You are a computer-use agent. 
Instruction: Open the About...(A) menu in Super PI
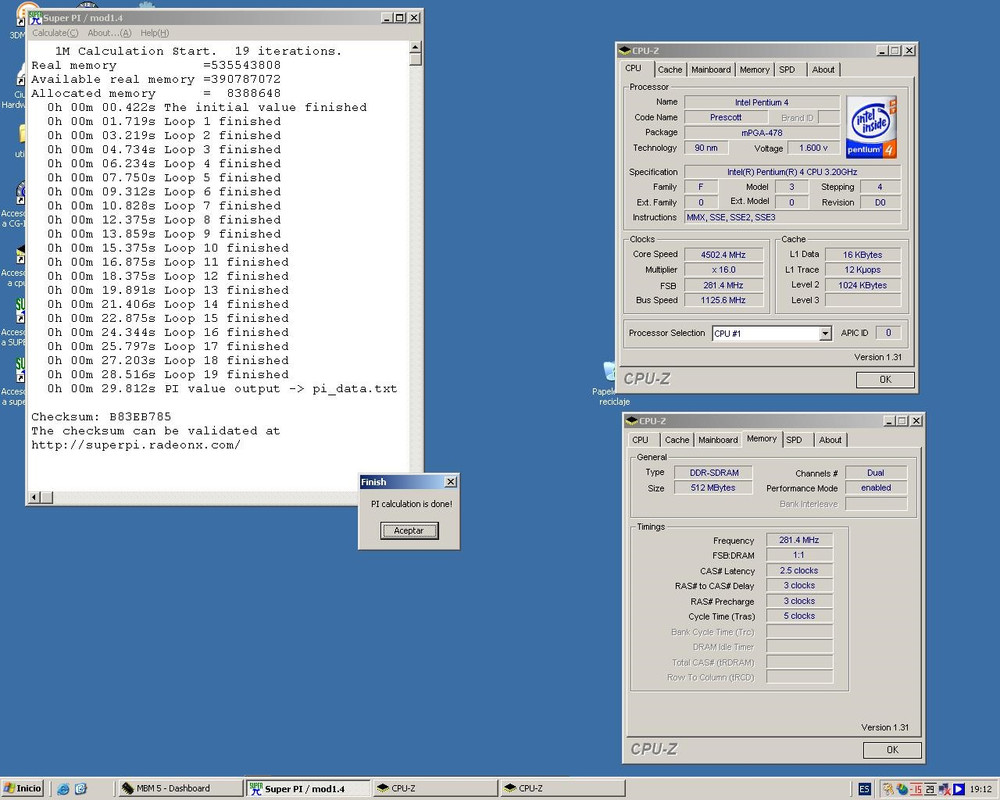(x=109, y=33)
